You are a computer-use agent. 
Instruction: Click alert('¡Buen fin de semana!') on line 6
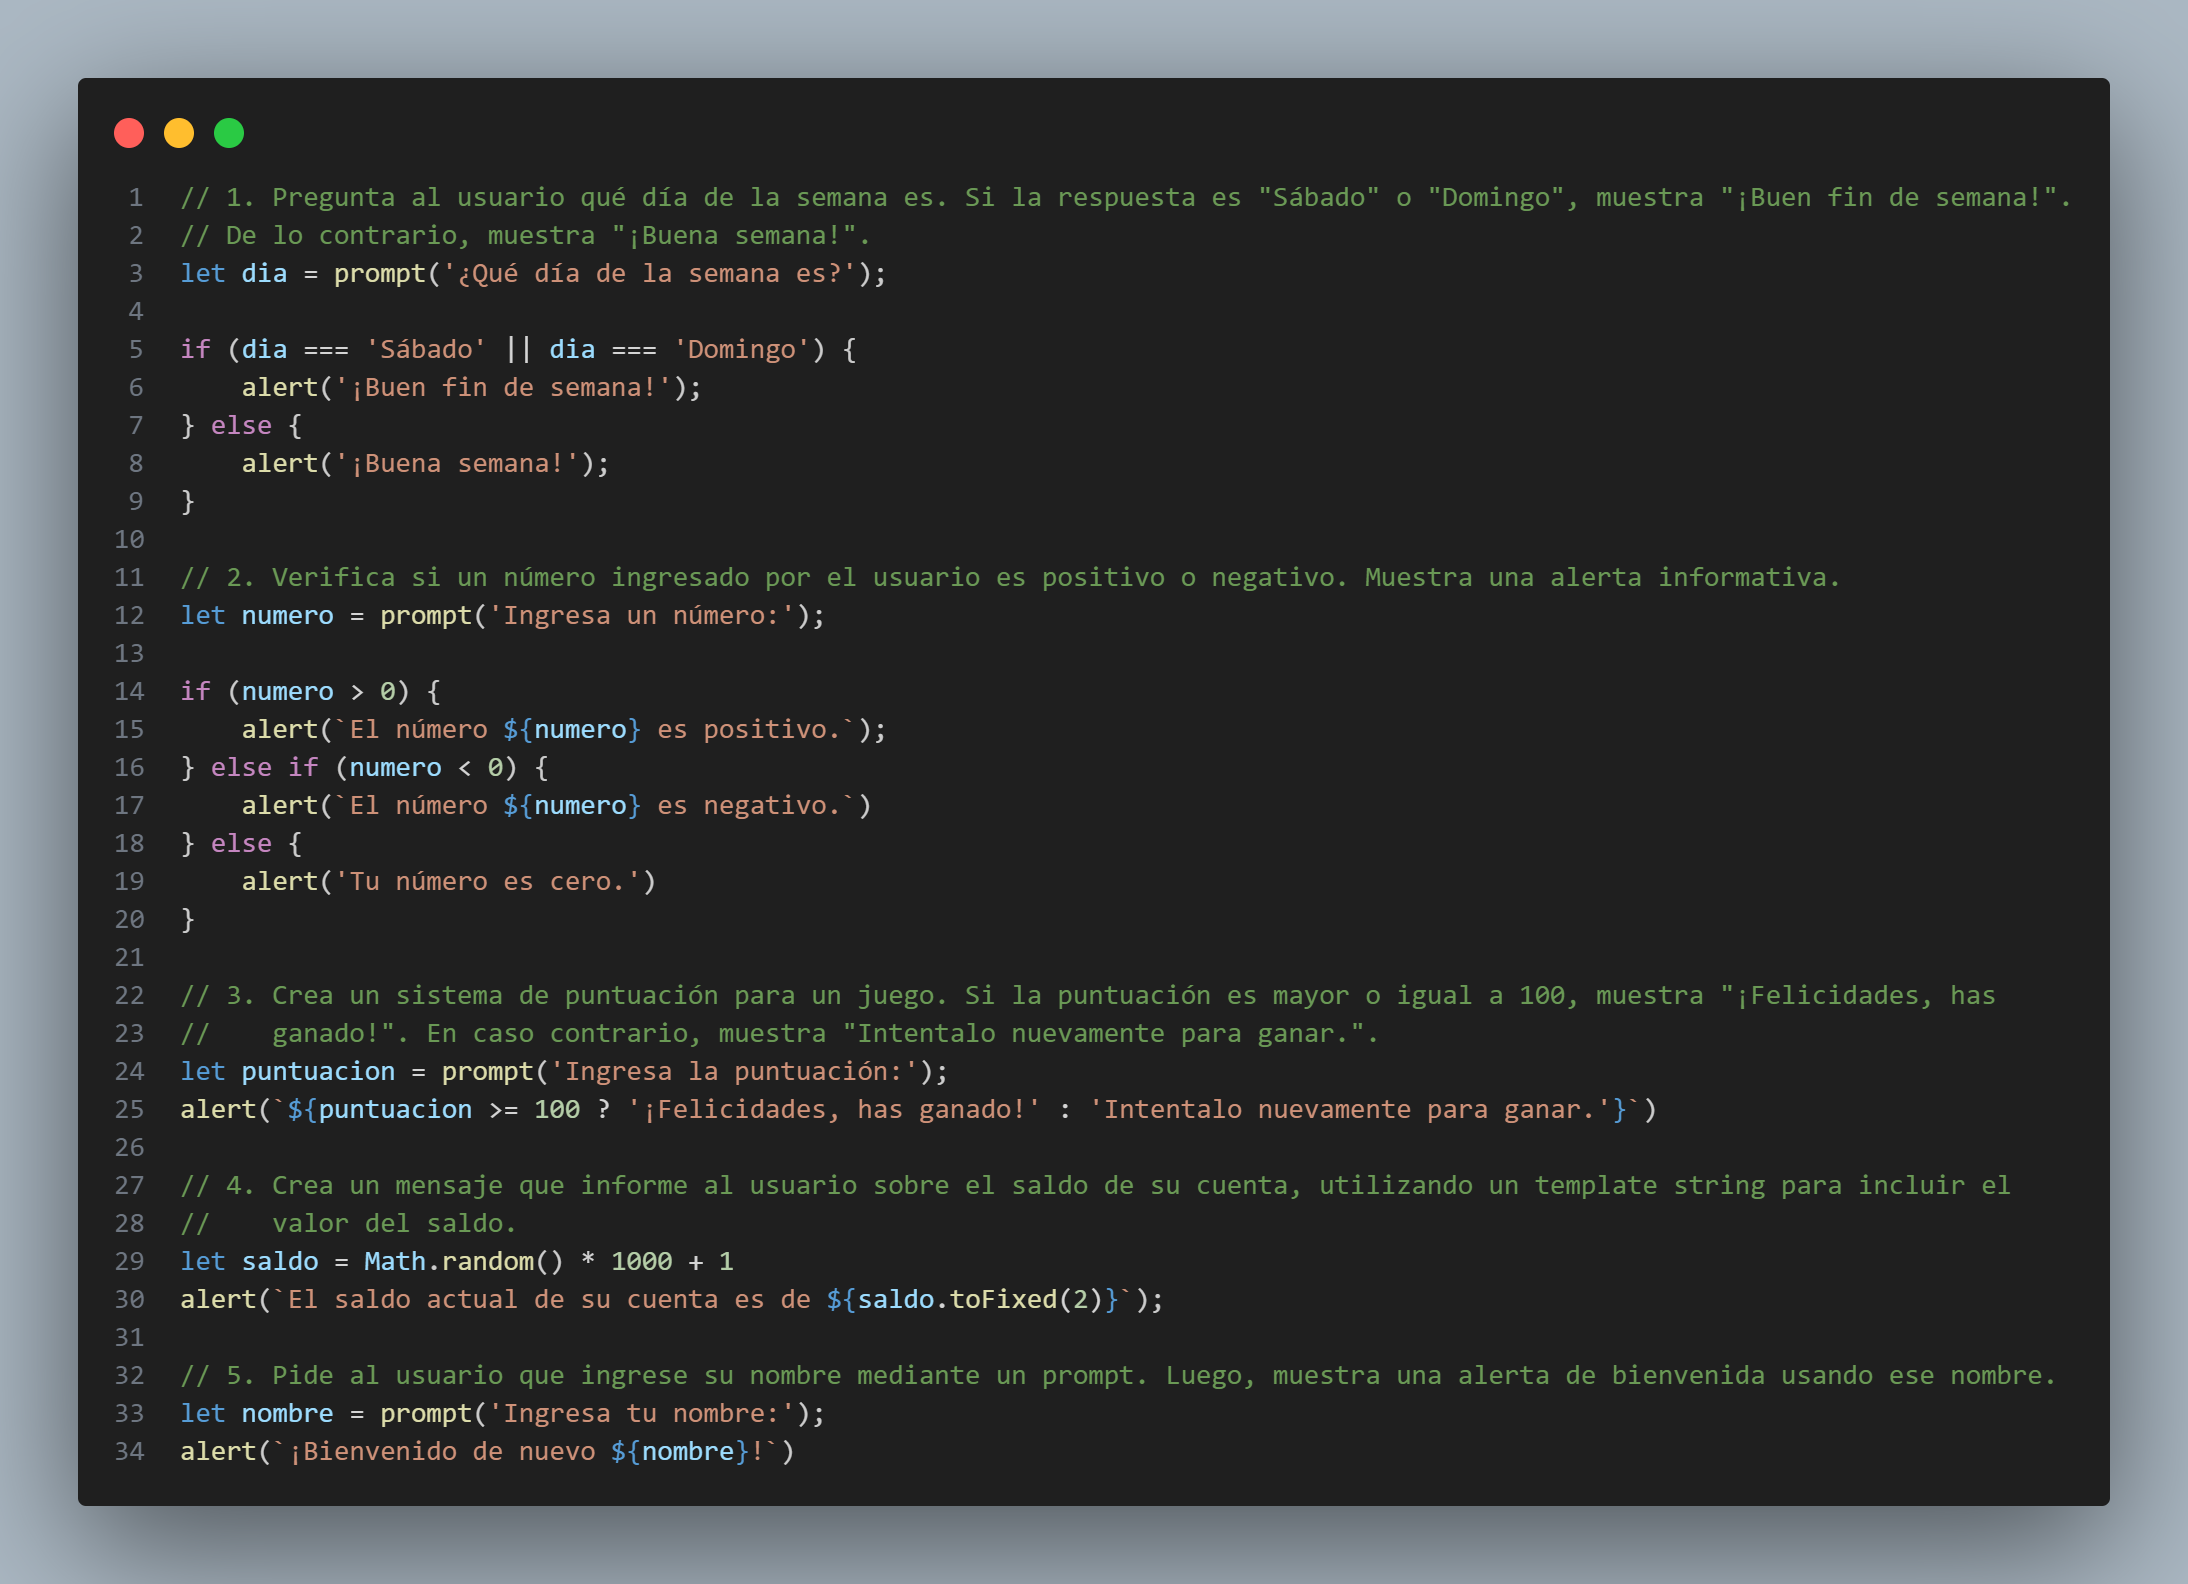point(464,388)
